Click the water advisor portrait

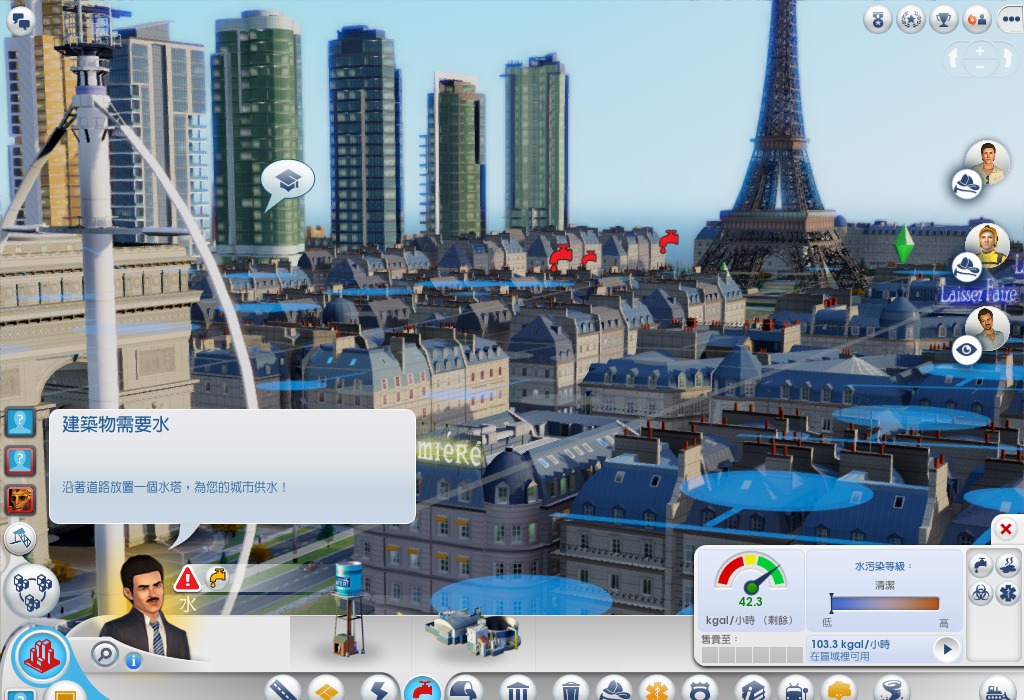coord(145,607)
